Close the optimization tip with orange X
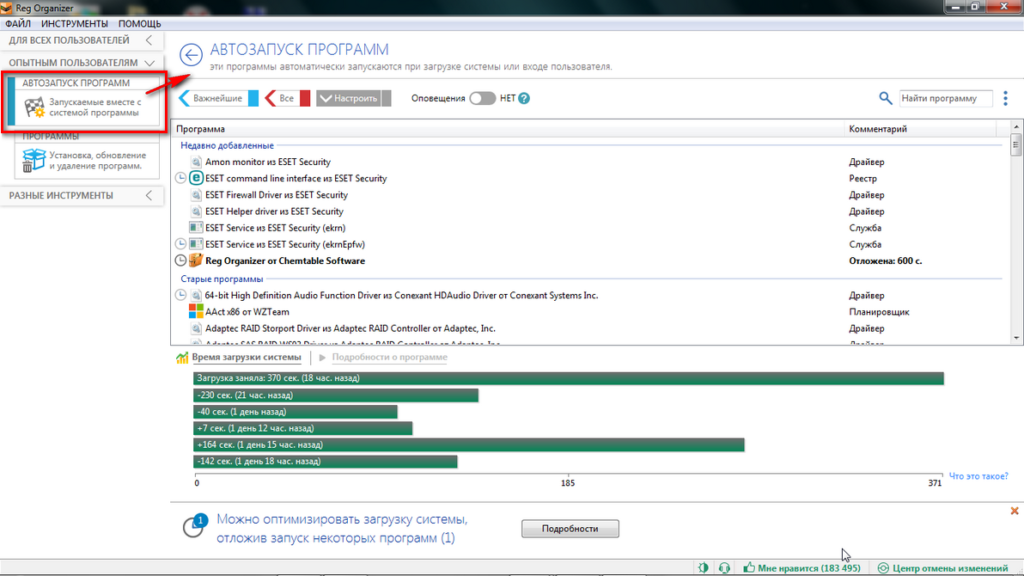1024x576 pixels. coord(1014,511)
